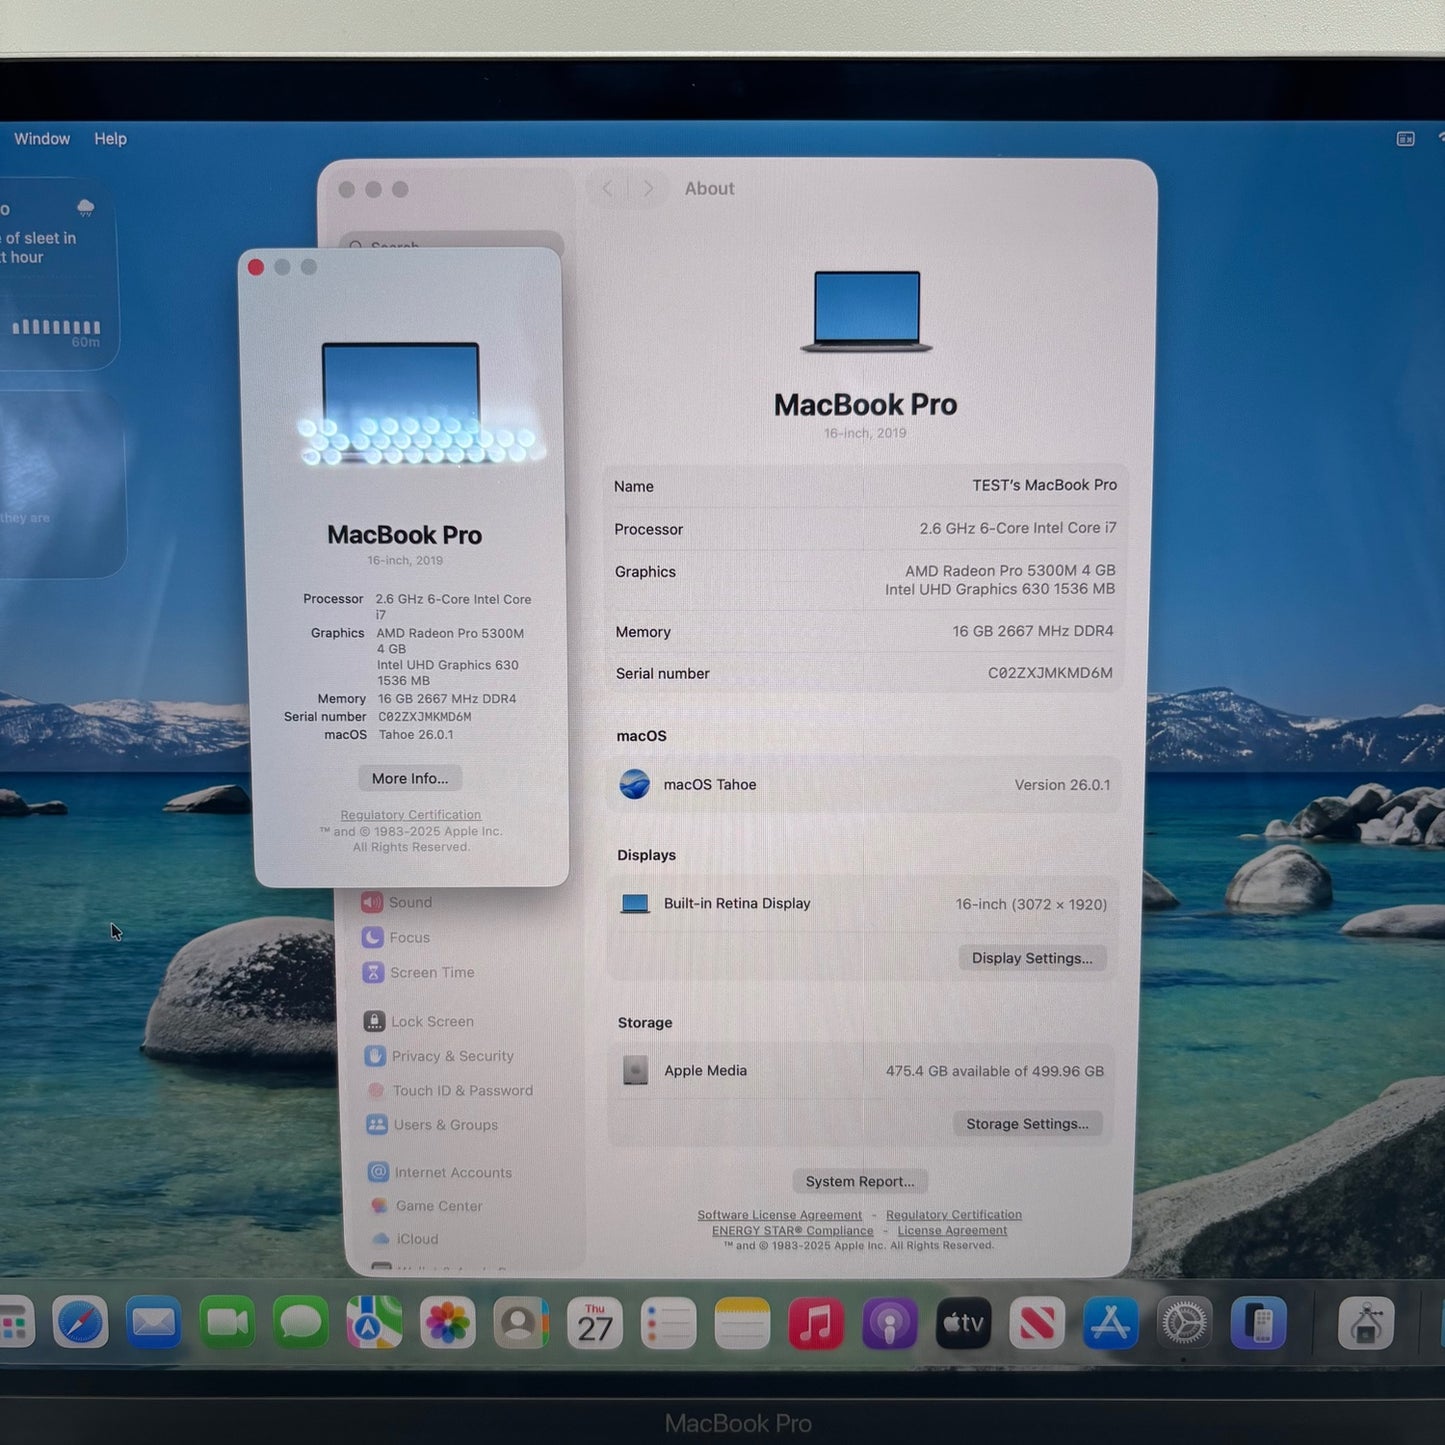Screen dimensions: 1445x1445
Task: Click Storage Settings... button
Action: click(x=1027, y=1124)
